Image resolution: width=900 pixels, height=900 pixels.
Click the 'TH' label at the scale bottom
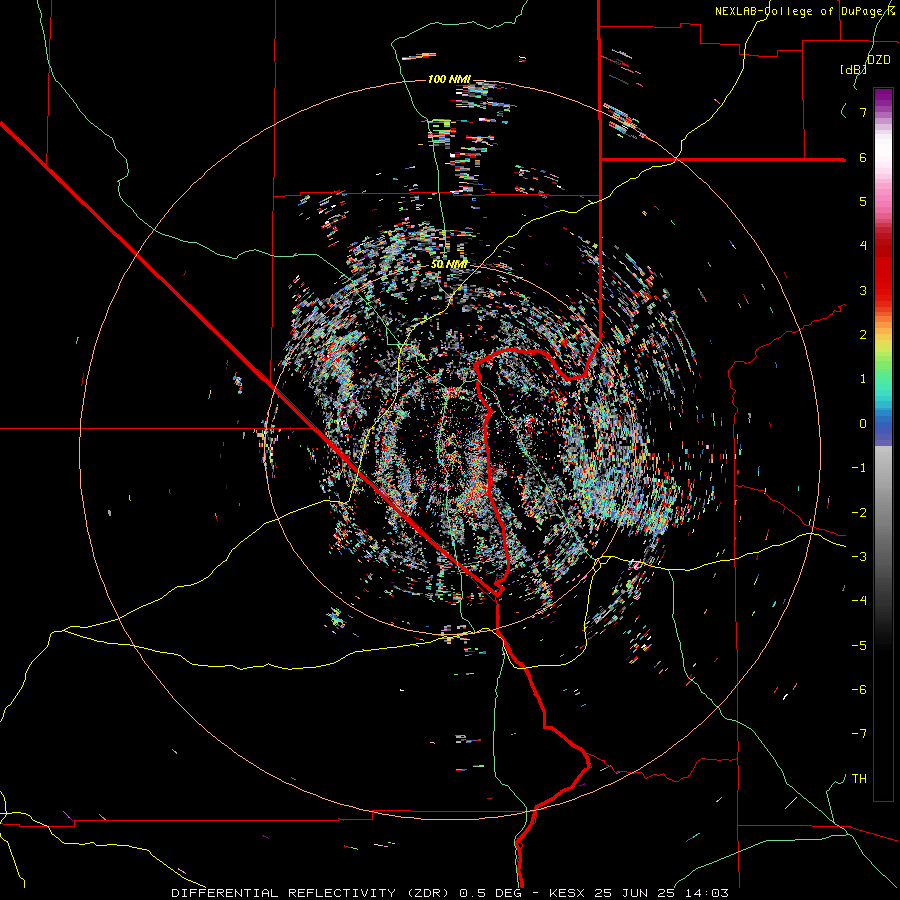pos(859,779)
